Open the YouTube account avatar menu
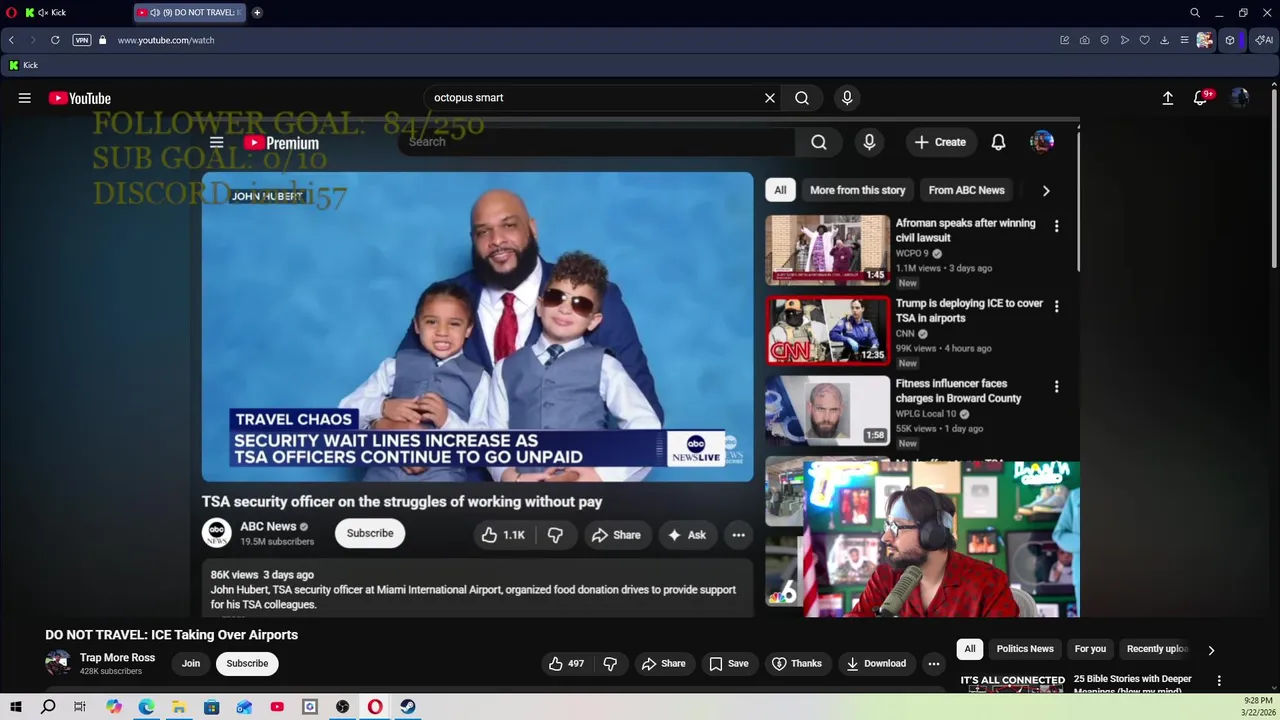1280x720 pixels. (x=1240, y=98)
